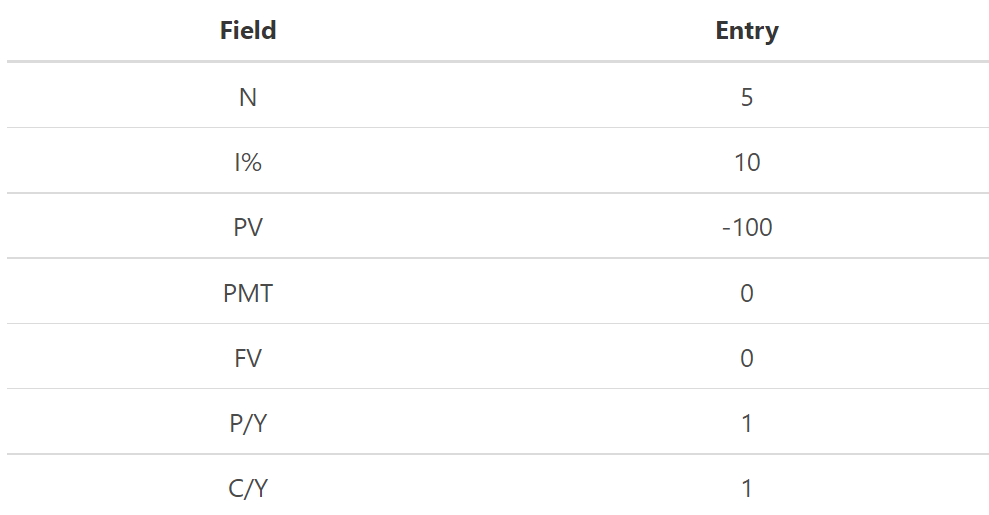Click the I% entry value 10
This screenshot has height=515, width=989.
point(747,162)
